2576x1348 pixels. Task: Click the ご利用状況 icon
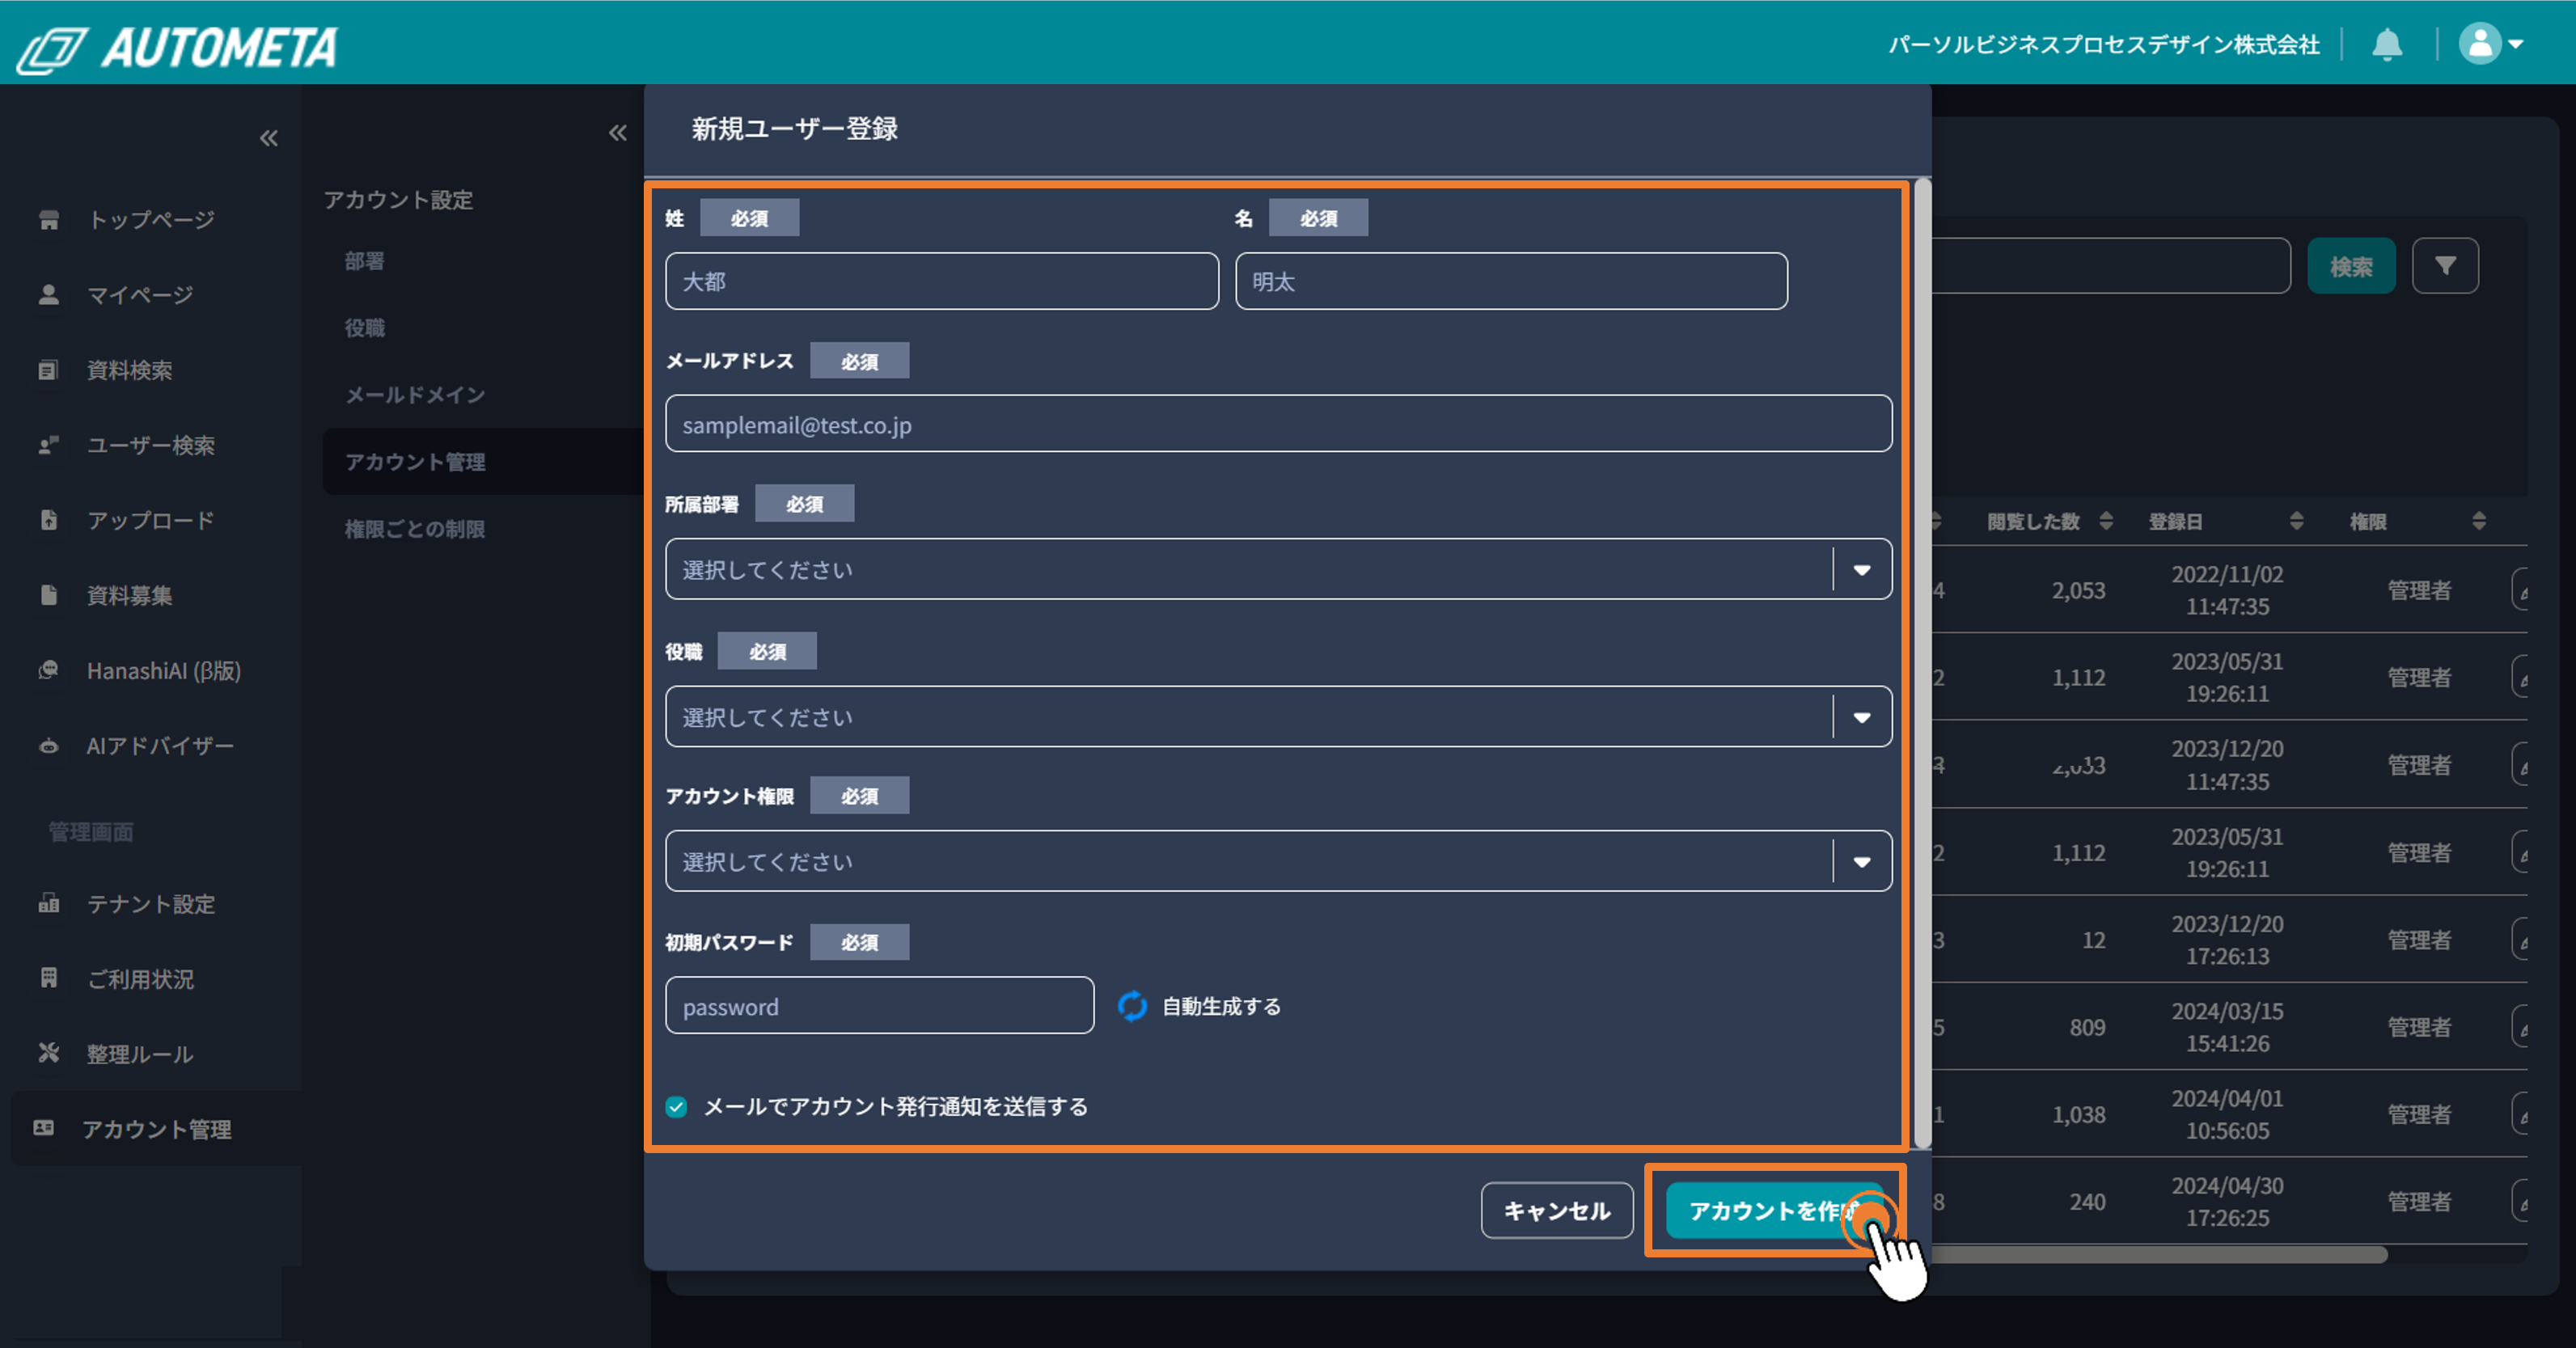pos(48,978)
